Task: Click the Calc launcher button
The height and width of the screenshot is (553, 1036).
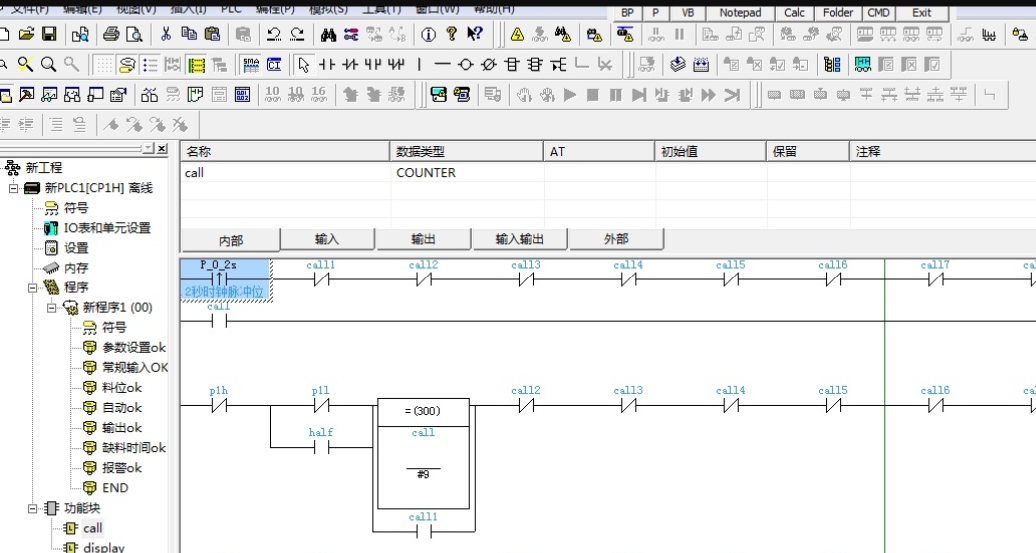Action: click(x=794, y=13)
